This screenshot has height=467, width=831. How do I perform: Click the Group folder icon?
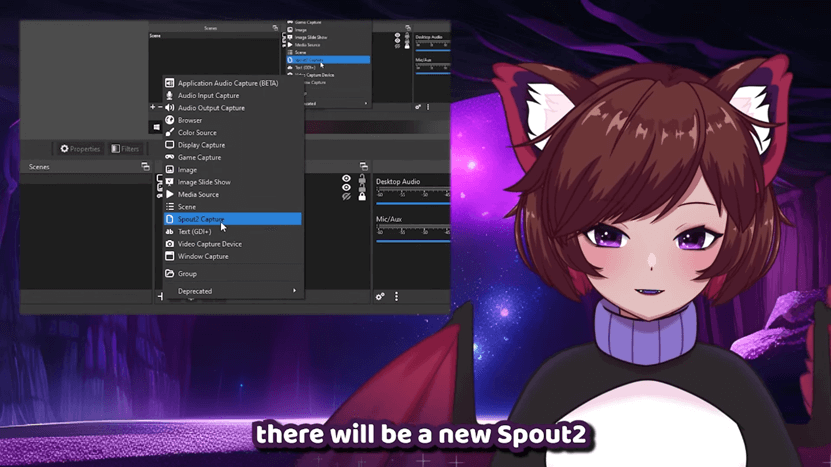(170, 273)
